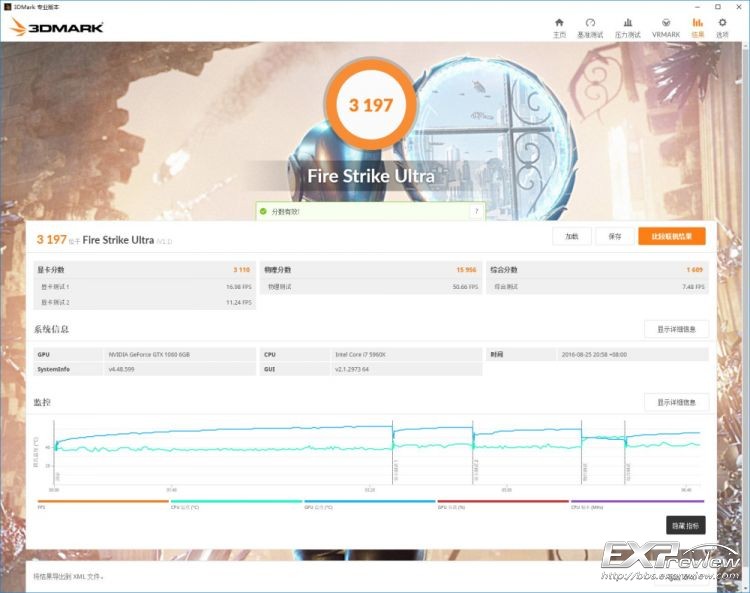
Task: Click the combined score value 1 609
Action: 695,270
